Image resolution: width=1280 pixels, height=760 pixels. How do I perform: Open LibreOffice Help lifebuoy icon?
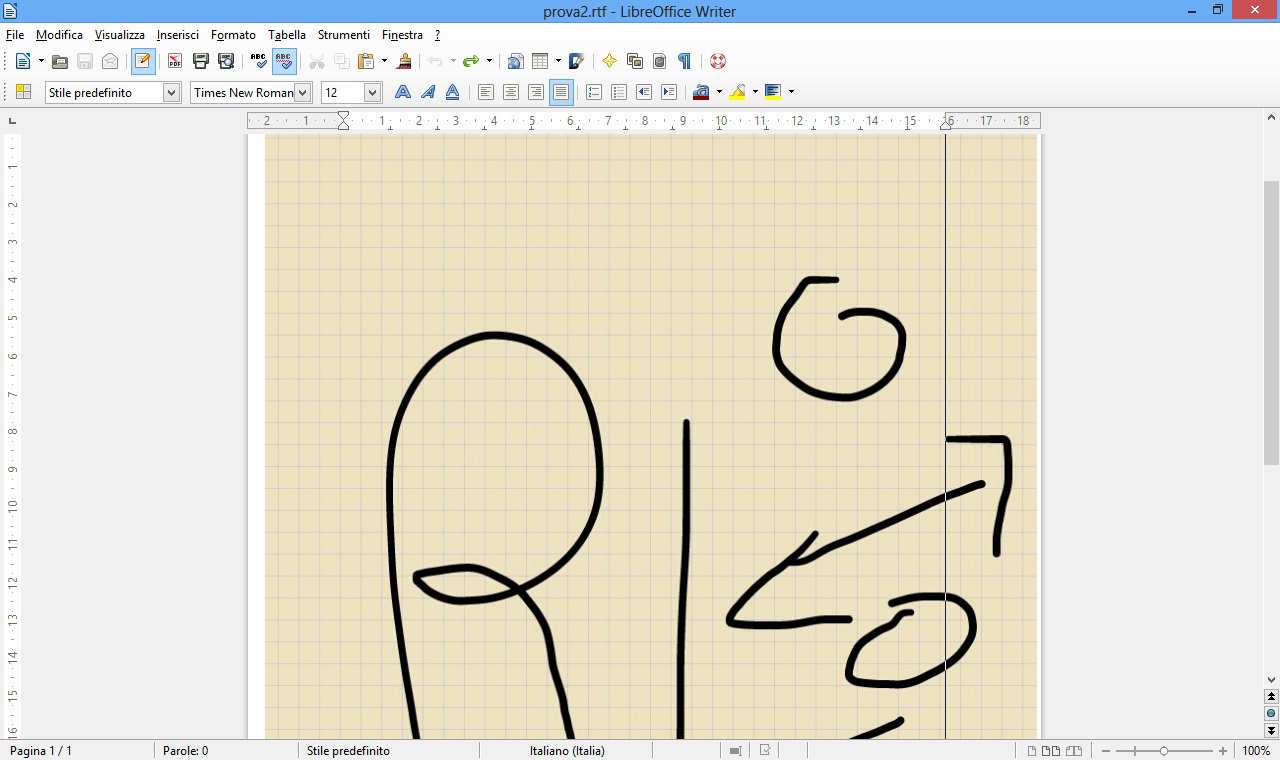(717, 61)
